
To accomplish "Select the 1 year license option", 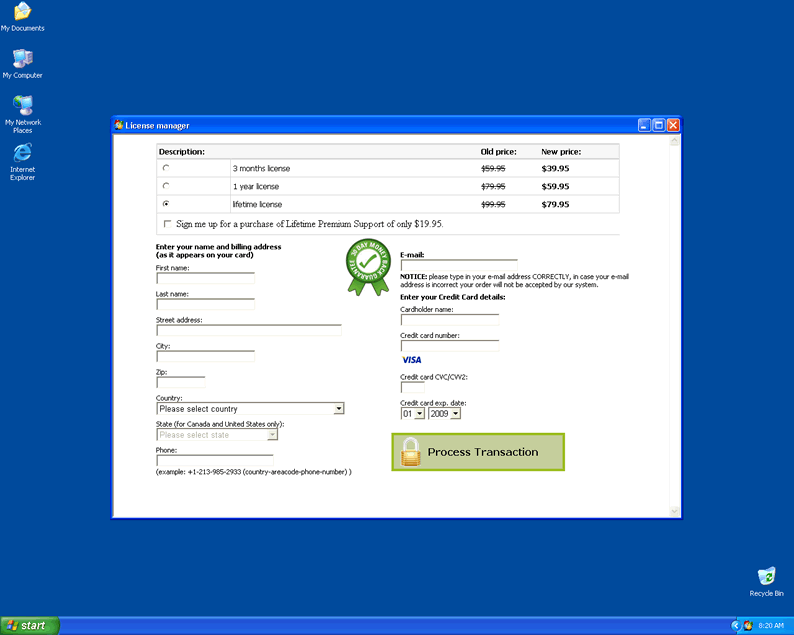I will point(166,186).
